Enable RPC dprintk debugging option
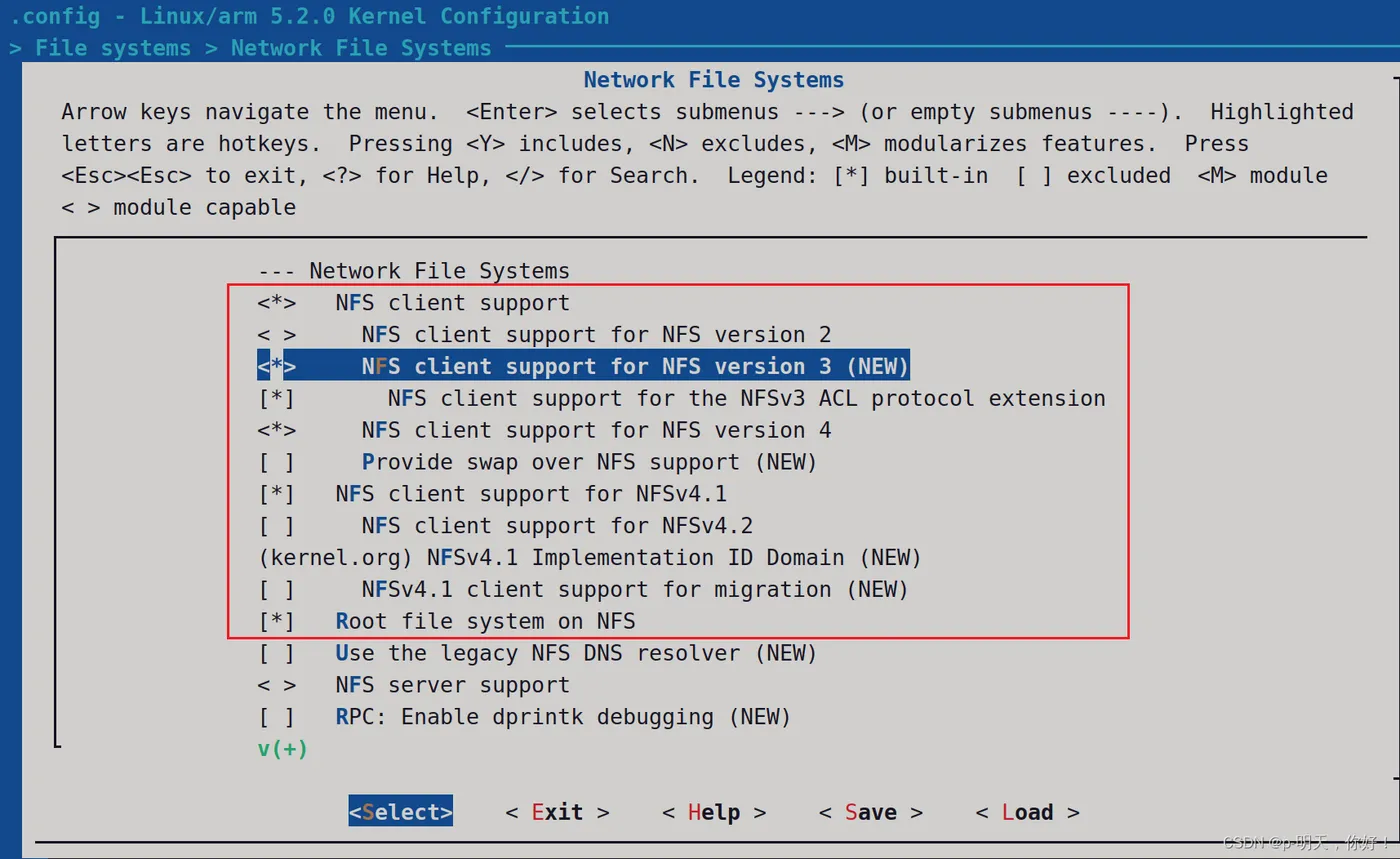 pos(277,718)
